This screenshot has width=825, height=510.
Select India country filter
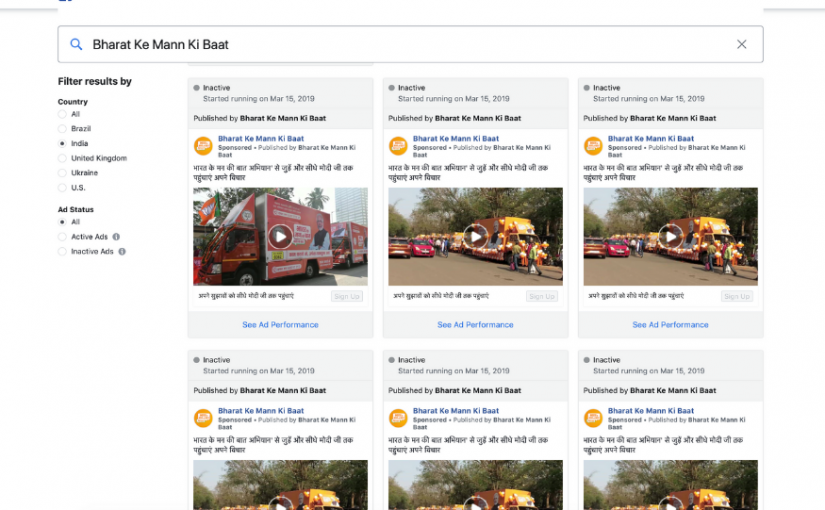pos(62,144)
